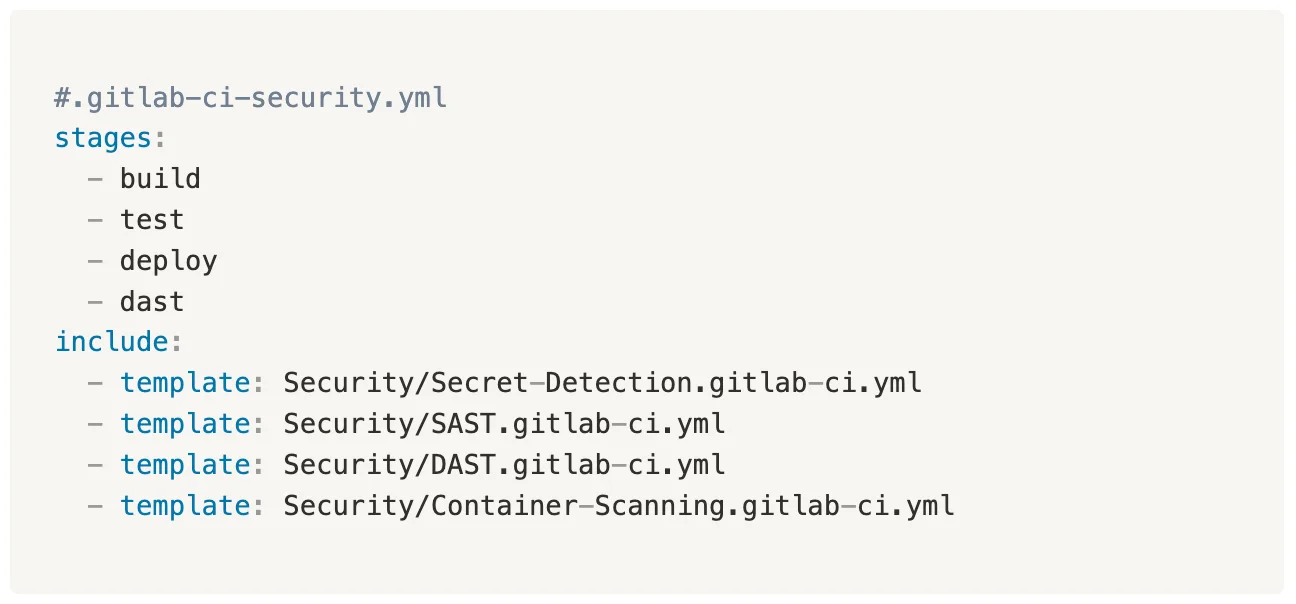Click the dash before 'deploy'
The image size is (1296, 604).
[x=95, y=261]
